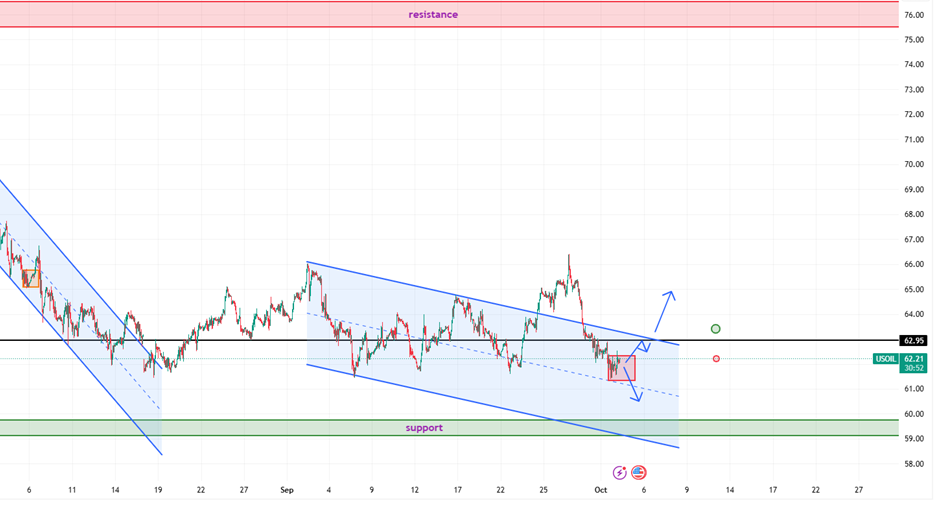Image resolution: width=939 pixels, height=505 pixels.
Task: Select the black 62.95 price label
Action: point(912,341)
